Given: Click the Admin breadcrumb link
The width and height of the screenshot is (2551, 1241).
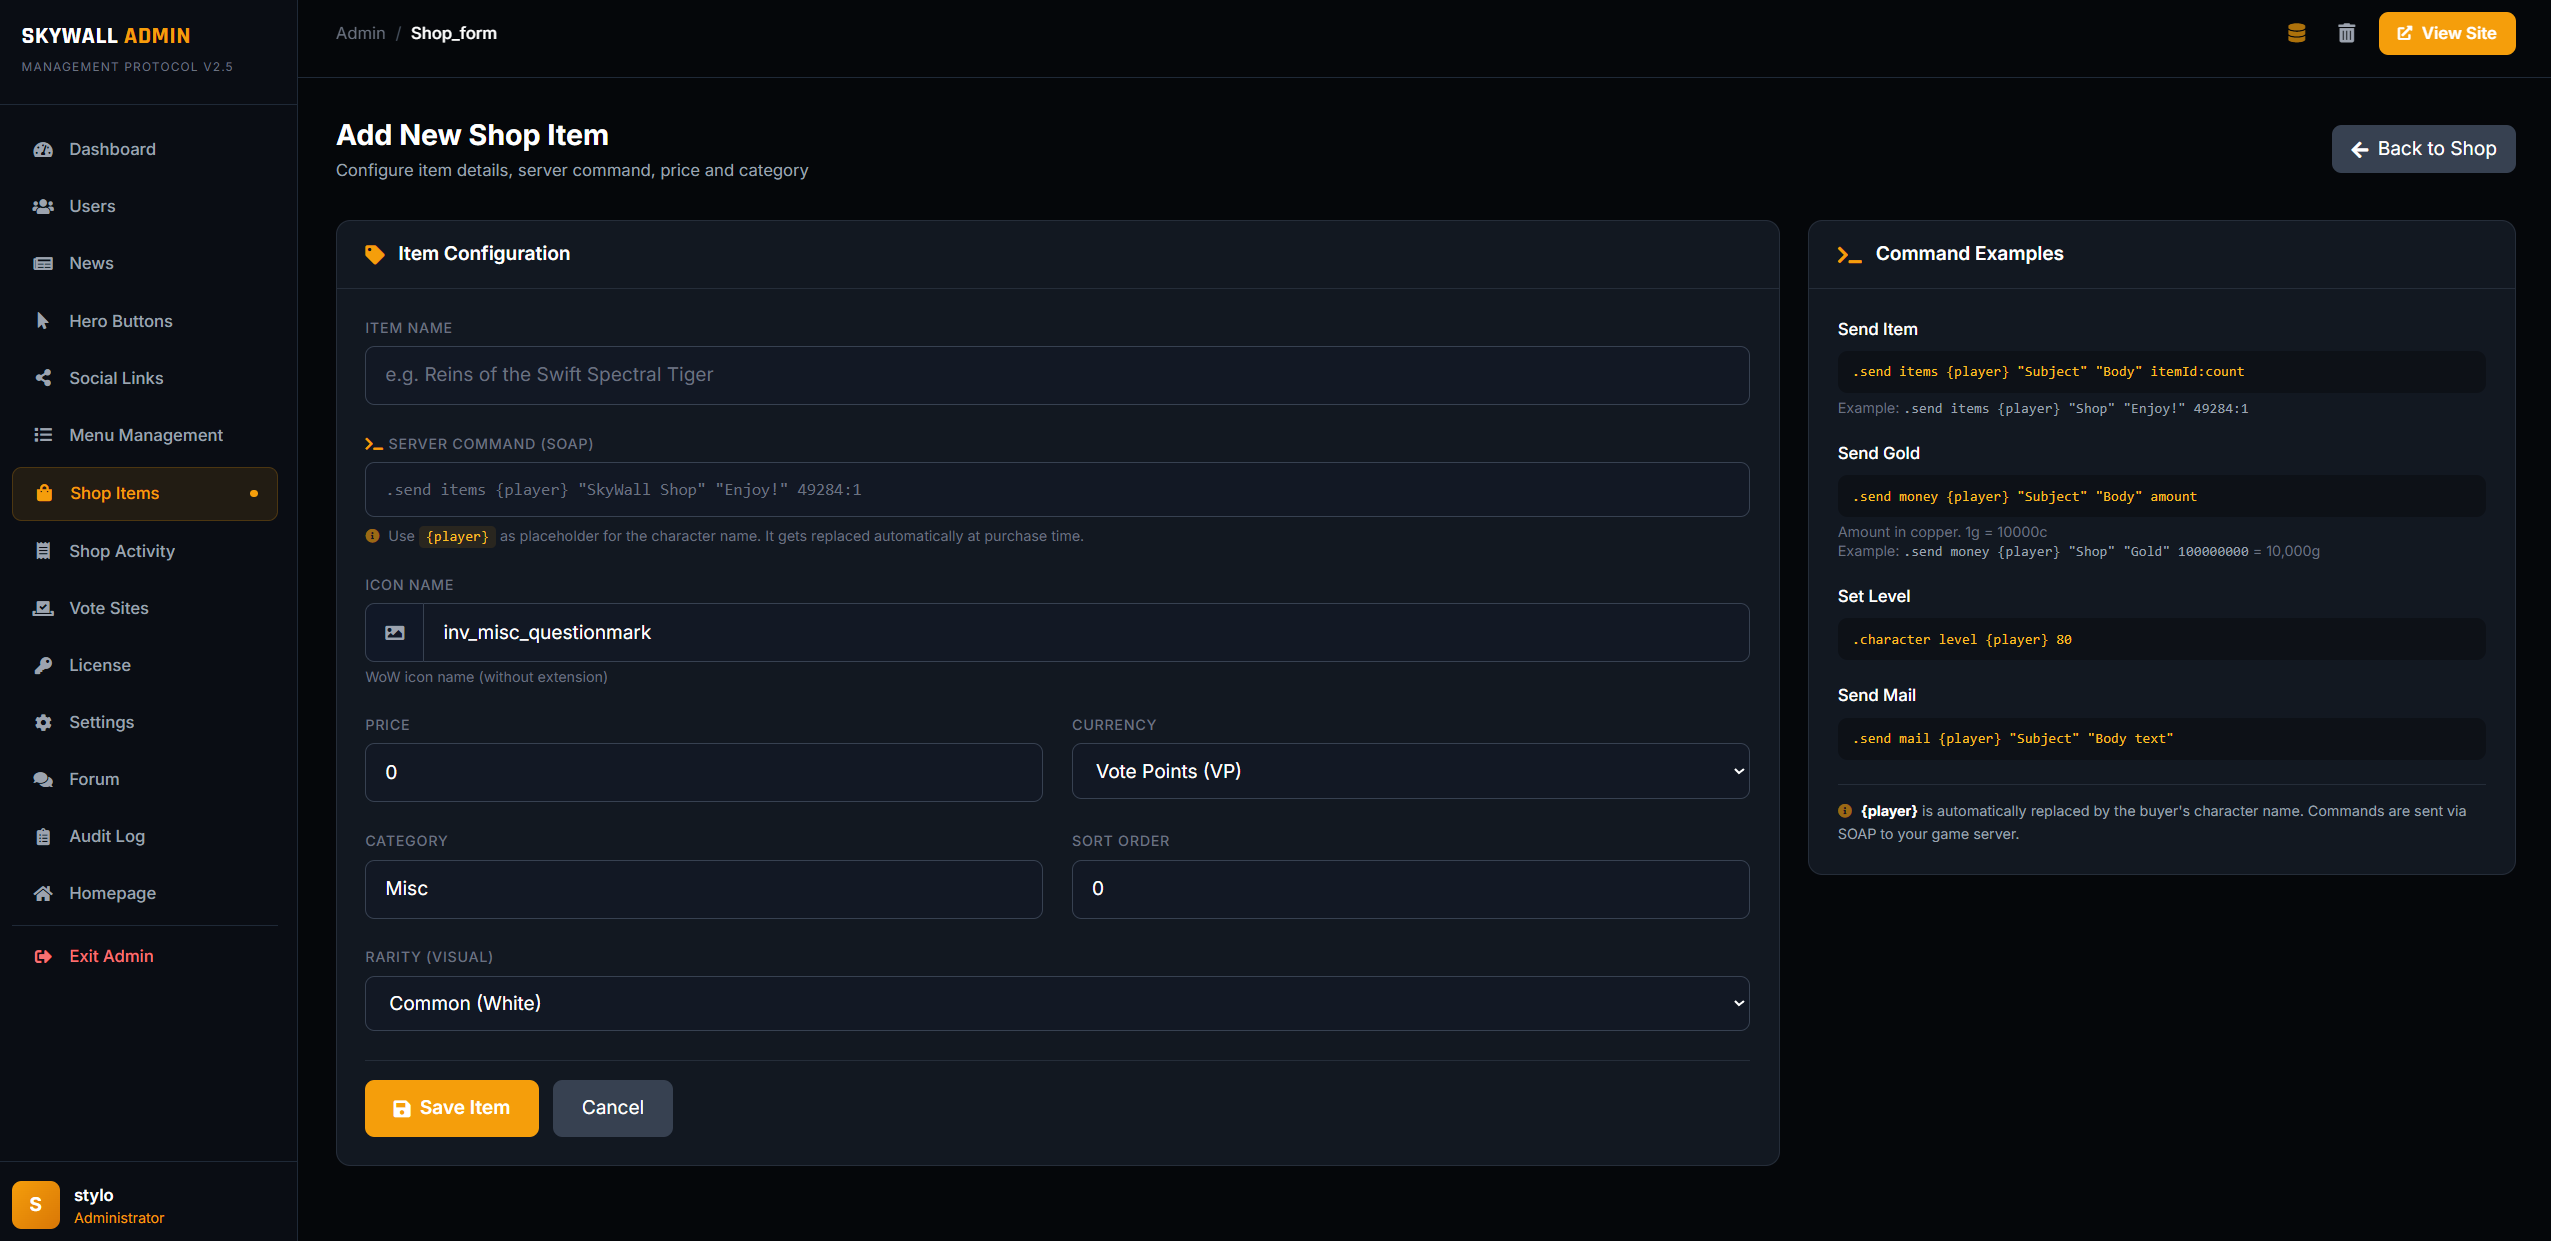Looking at the screenshot, I should click(360, 33).
